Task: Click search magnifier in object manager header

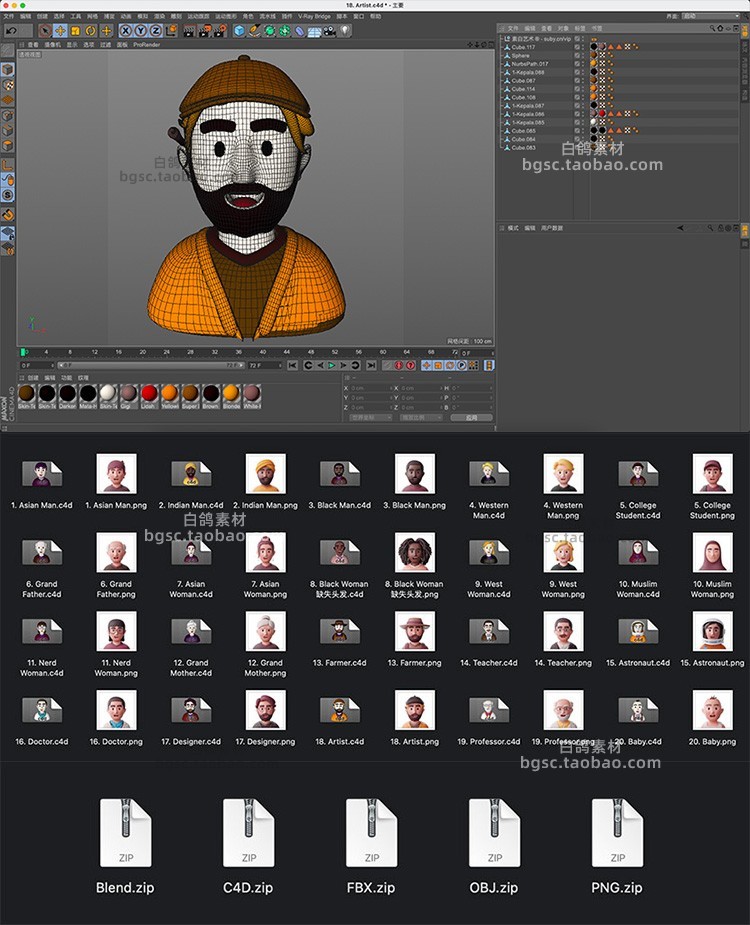Action: pos(712,28)
